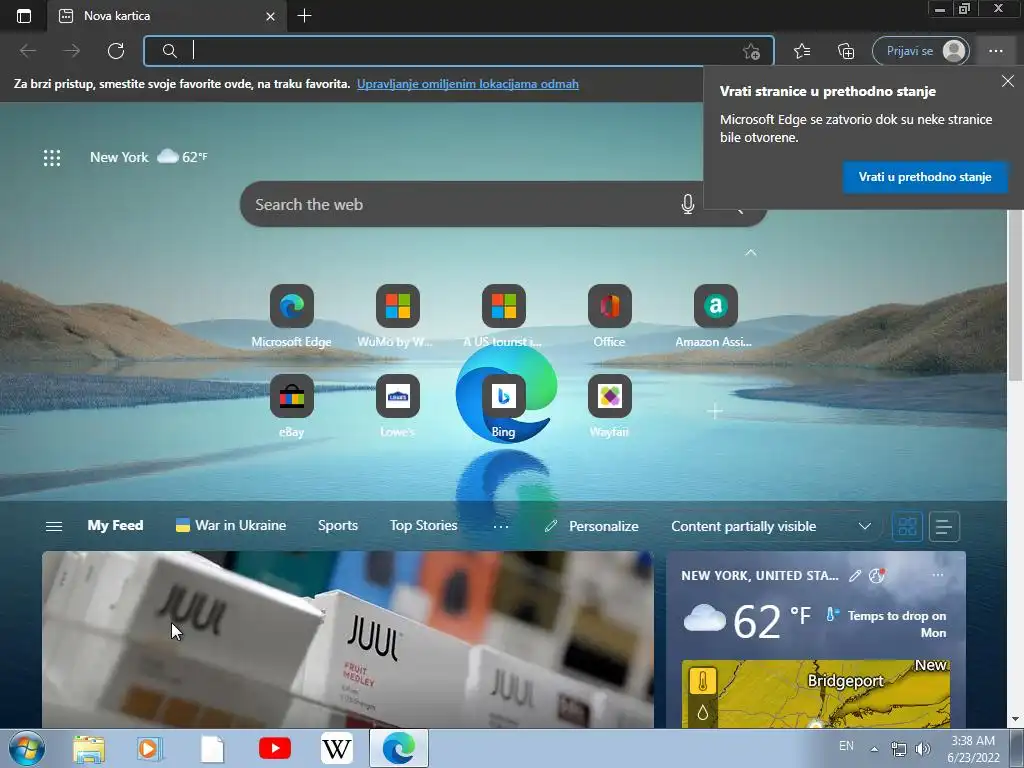Viewport: 1024px width, 768px height.
Task: Open the app launcher grid icon
Action: pyautogui.click(x=52, y=157)
